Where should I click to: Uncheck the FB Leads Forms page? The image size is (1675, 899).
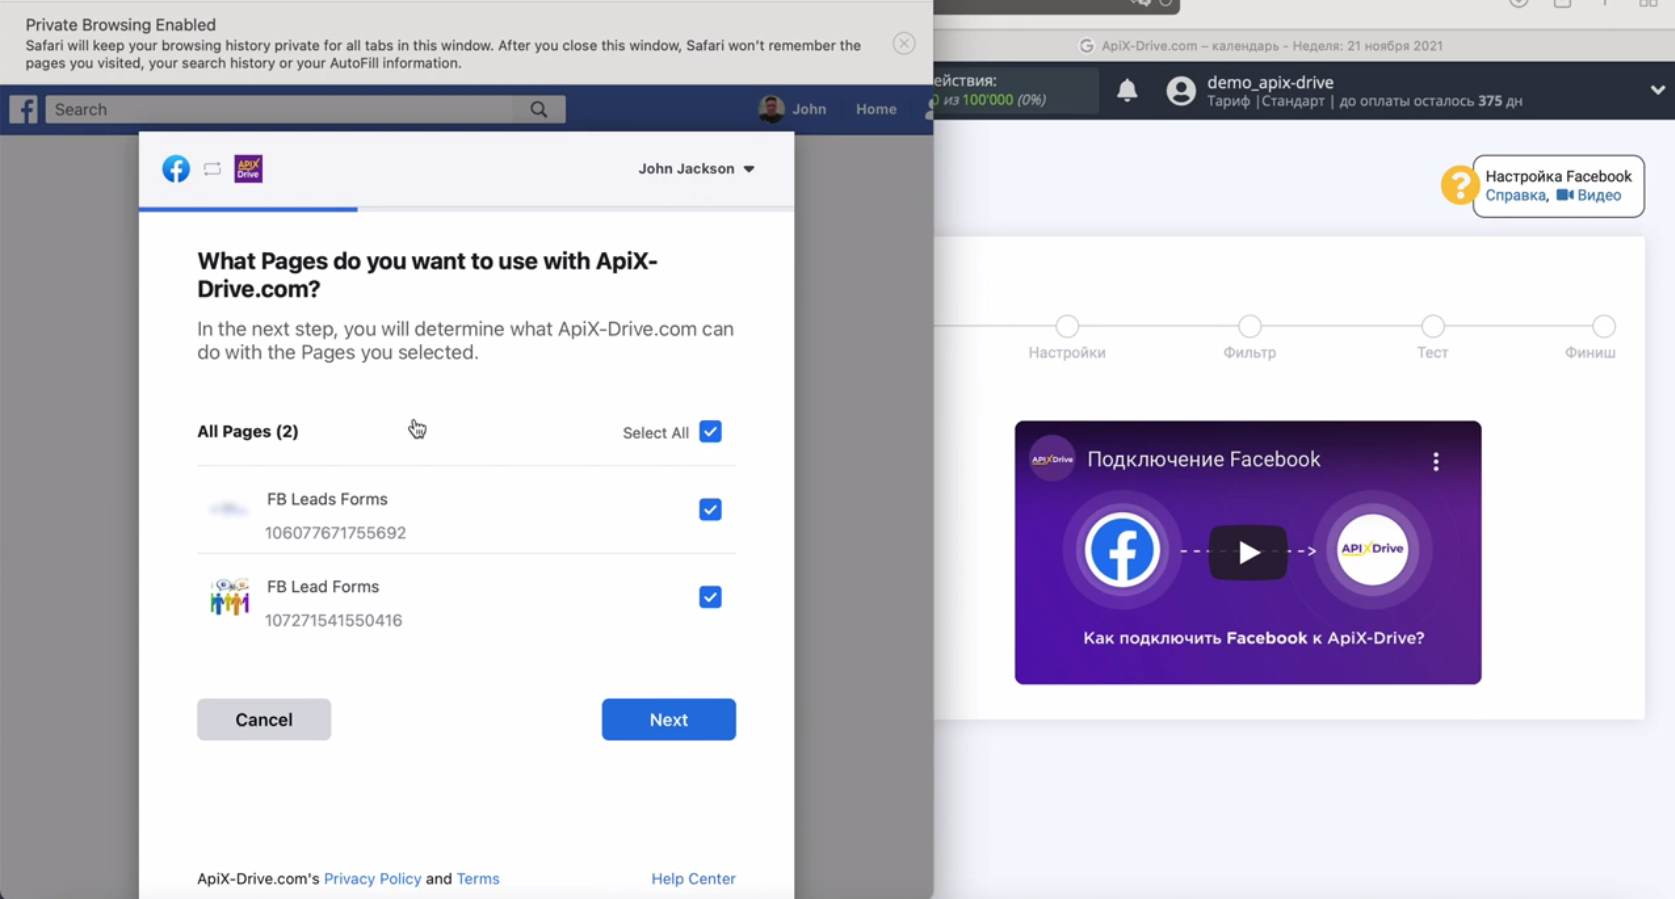710,510
